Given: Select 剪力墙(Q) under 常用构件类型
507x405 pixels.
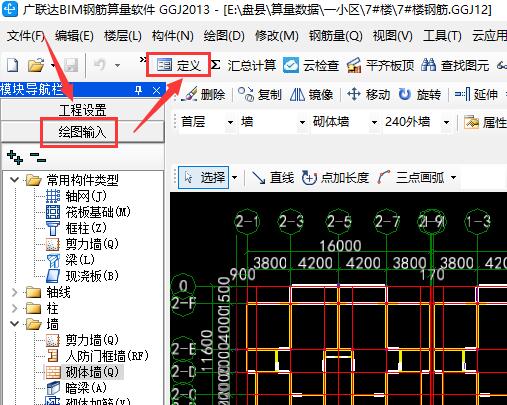Looking at the screenshot, I should click(82, 244).
